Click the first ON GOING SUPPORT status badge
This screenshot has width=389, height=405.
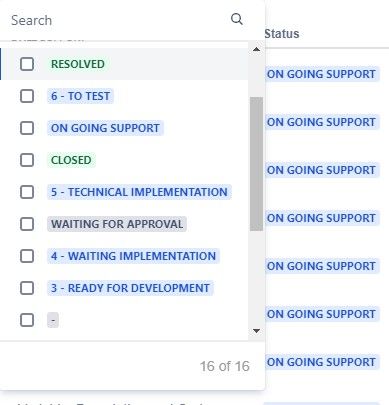pyautogui.click(x=322, y=74)
